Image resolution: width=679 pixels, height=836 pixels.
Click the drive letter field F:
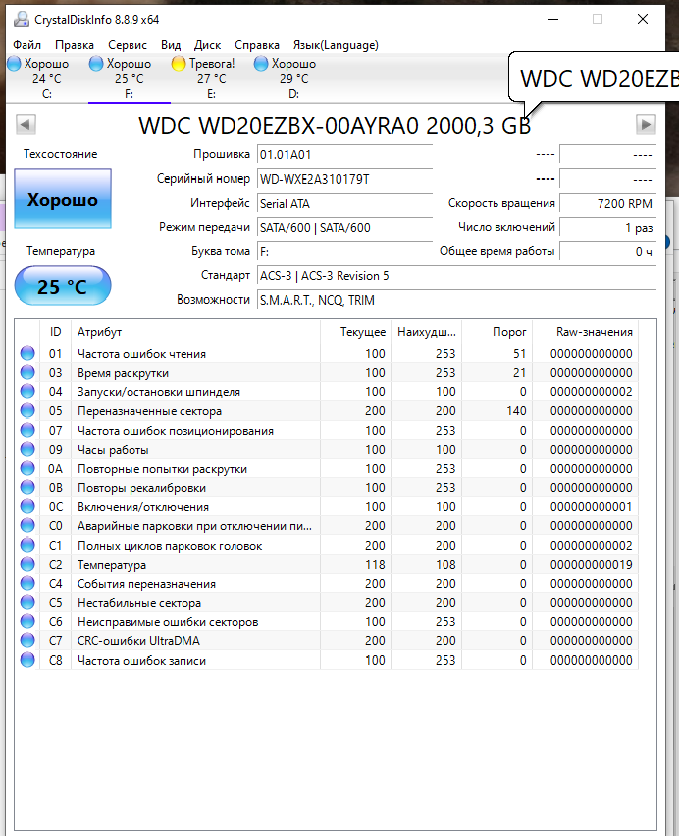[x=345, y=252]
